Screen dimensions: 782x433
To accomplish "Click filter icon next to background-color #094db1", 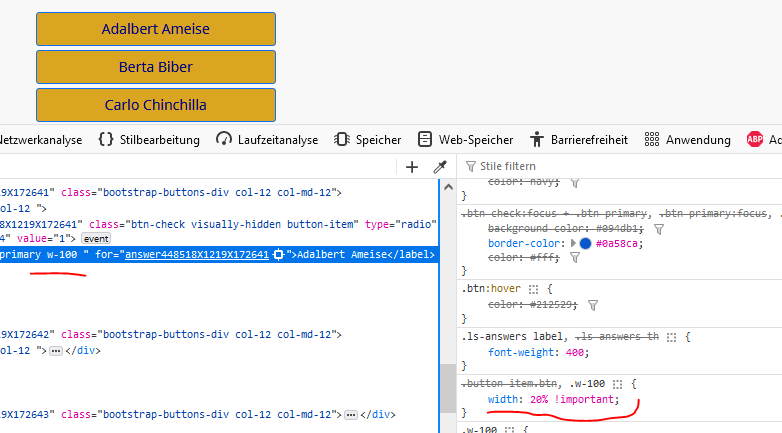I will click(658, 228).
